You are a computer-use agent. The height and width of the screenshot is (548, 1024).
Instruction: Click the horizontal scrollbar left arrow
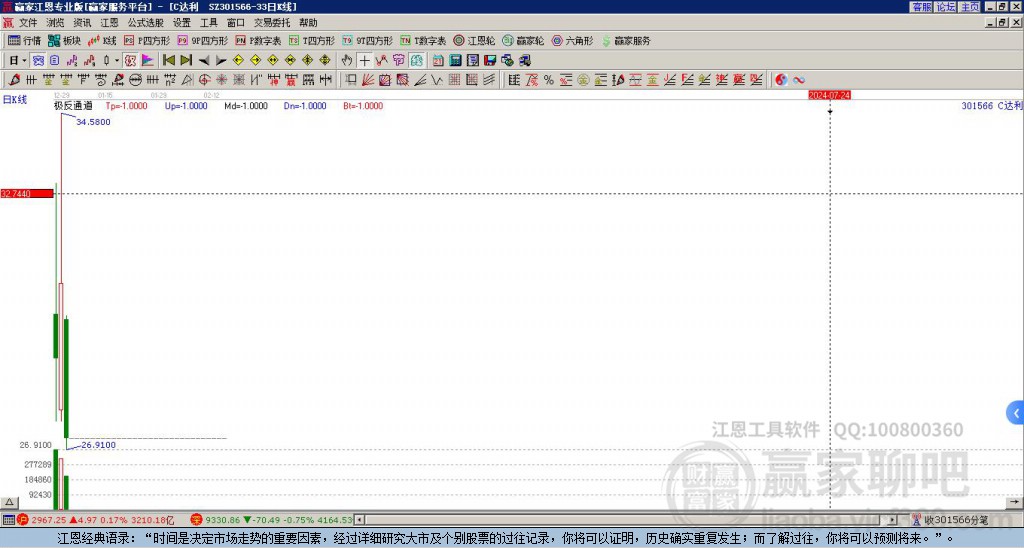pos(359,520)
